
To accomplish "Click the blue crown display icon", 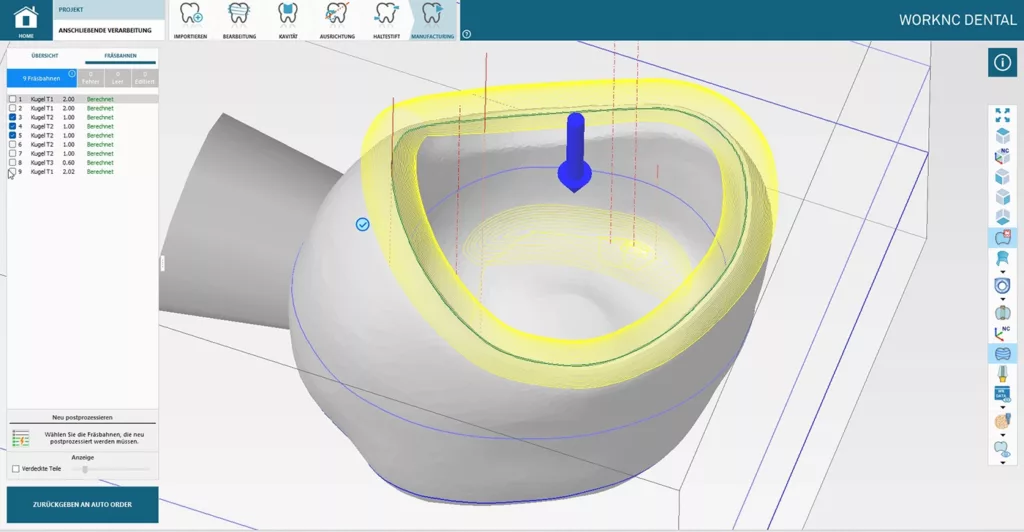I will 1002,259.
